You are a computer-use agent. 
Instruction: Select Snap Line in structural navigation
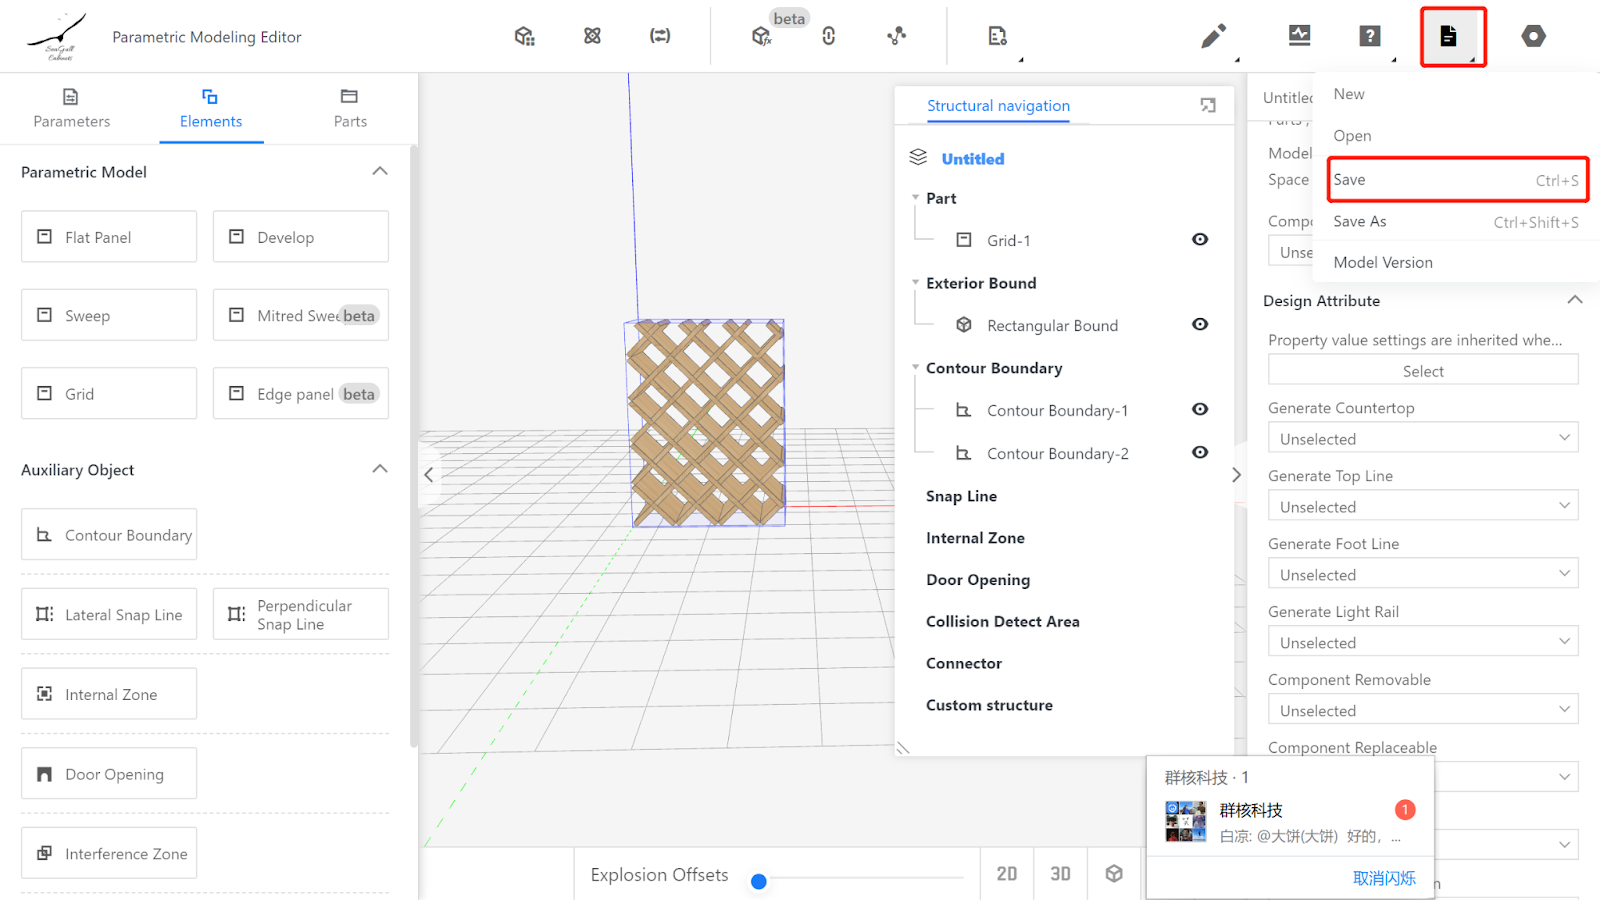tap(961, 497)
